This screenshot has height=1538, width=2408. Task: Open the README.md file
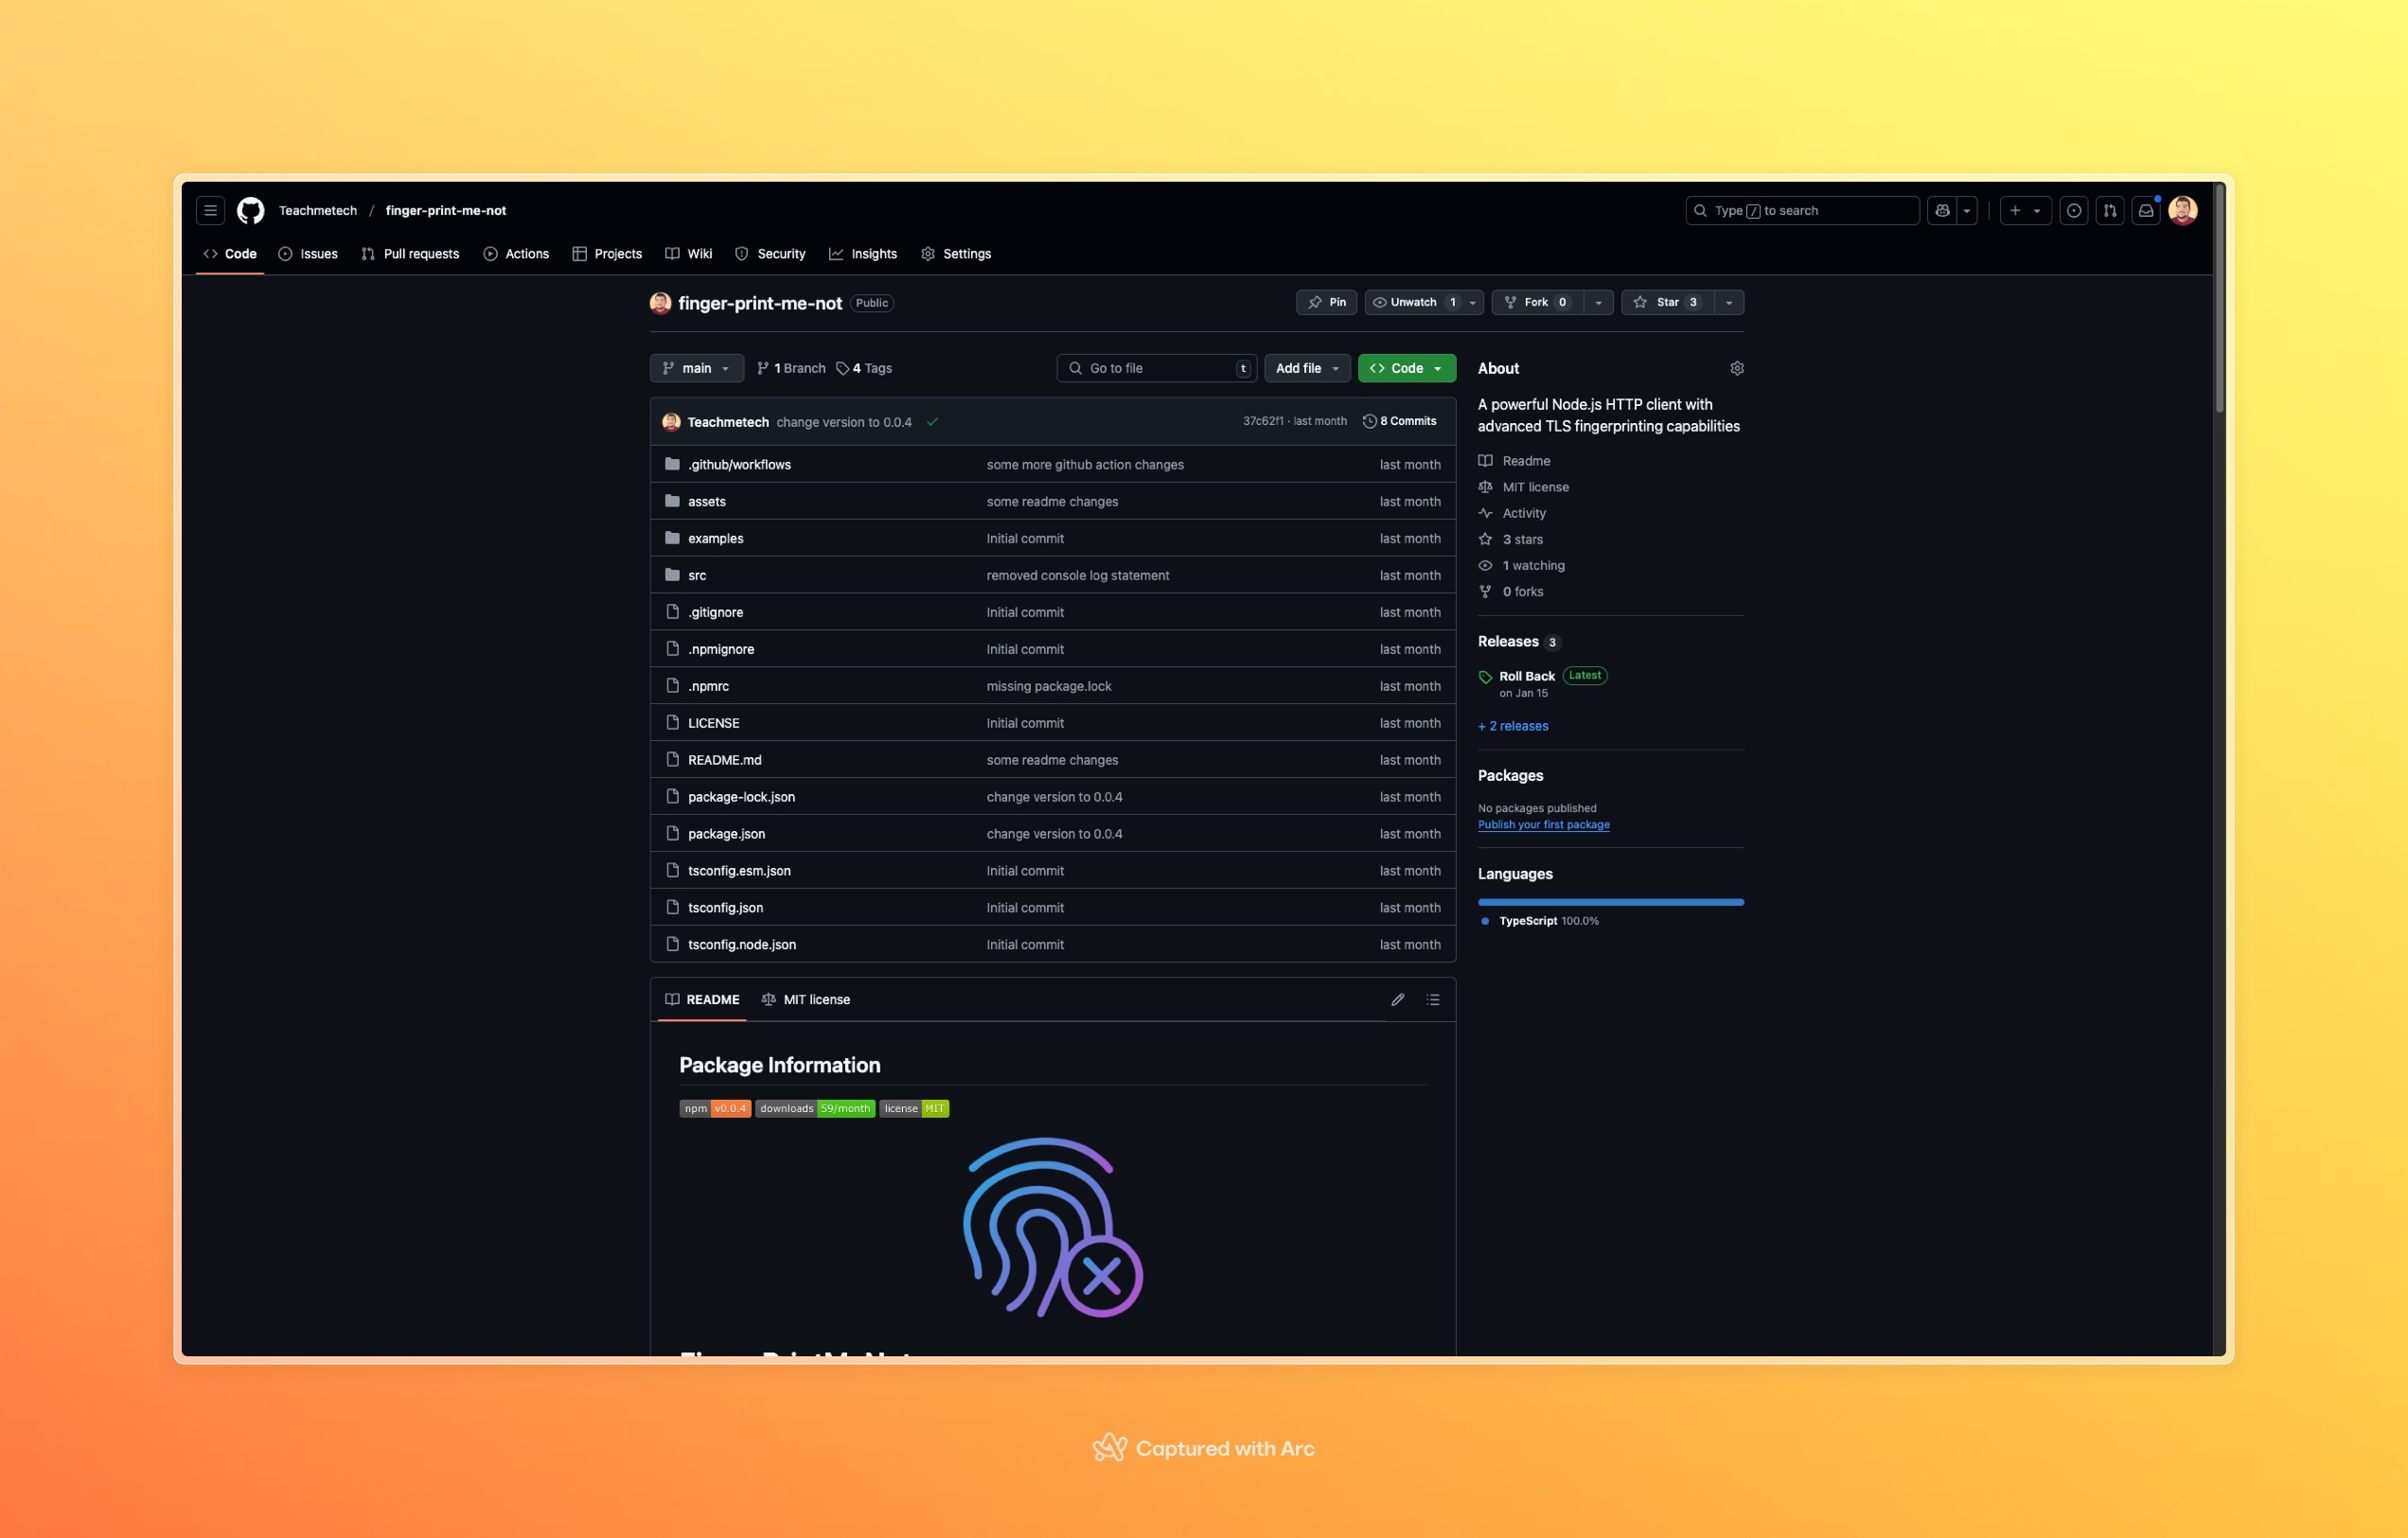[x=725, y=759]
